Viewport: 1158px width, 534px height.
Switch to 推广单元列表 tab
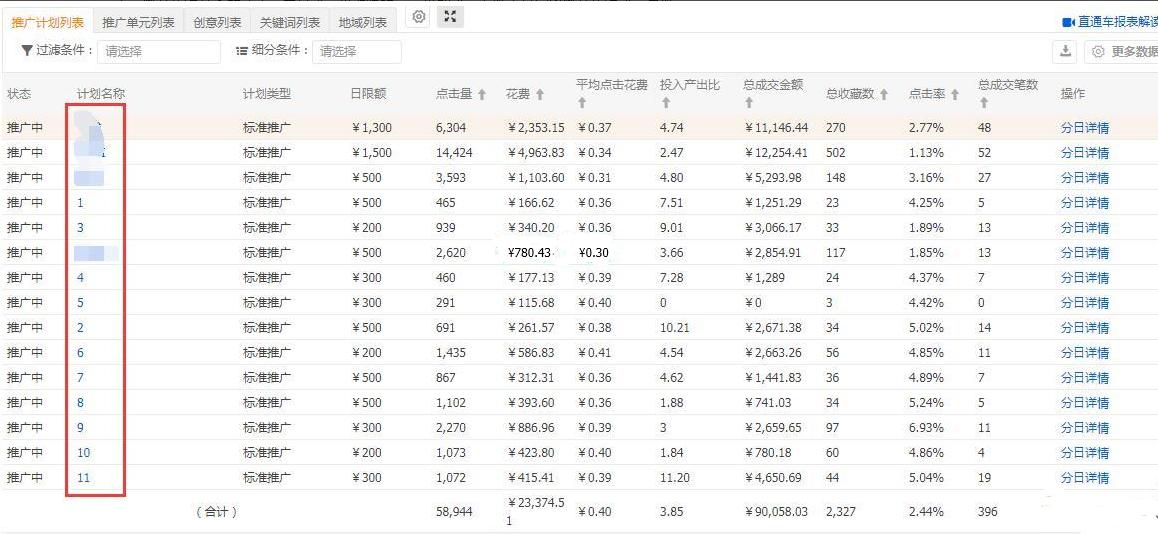coord(139,22)
